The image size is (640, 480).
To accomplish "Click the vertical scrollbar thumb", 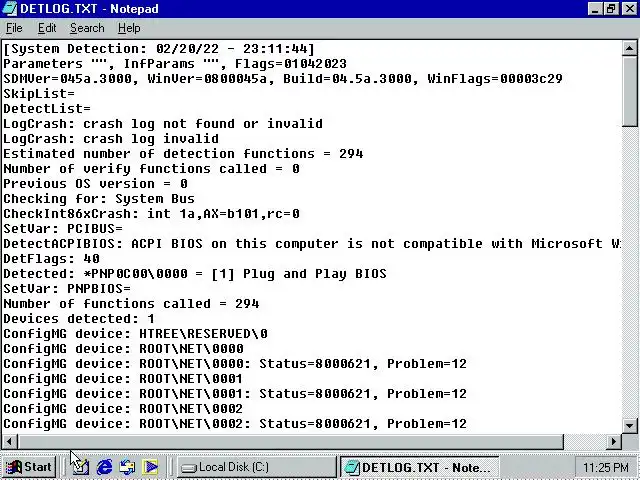I will [x=629, y=91].
